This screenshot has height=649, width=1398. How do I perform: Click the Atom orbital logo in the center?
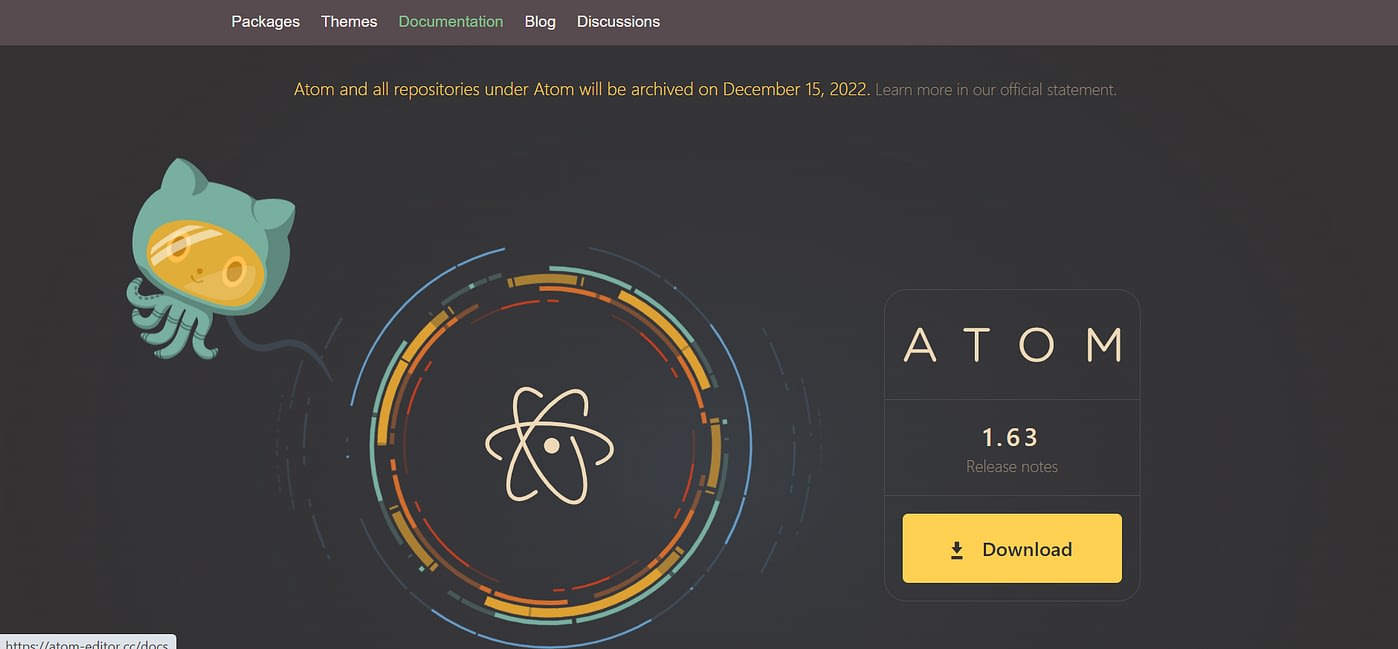tap(550, 444)
